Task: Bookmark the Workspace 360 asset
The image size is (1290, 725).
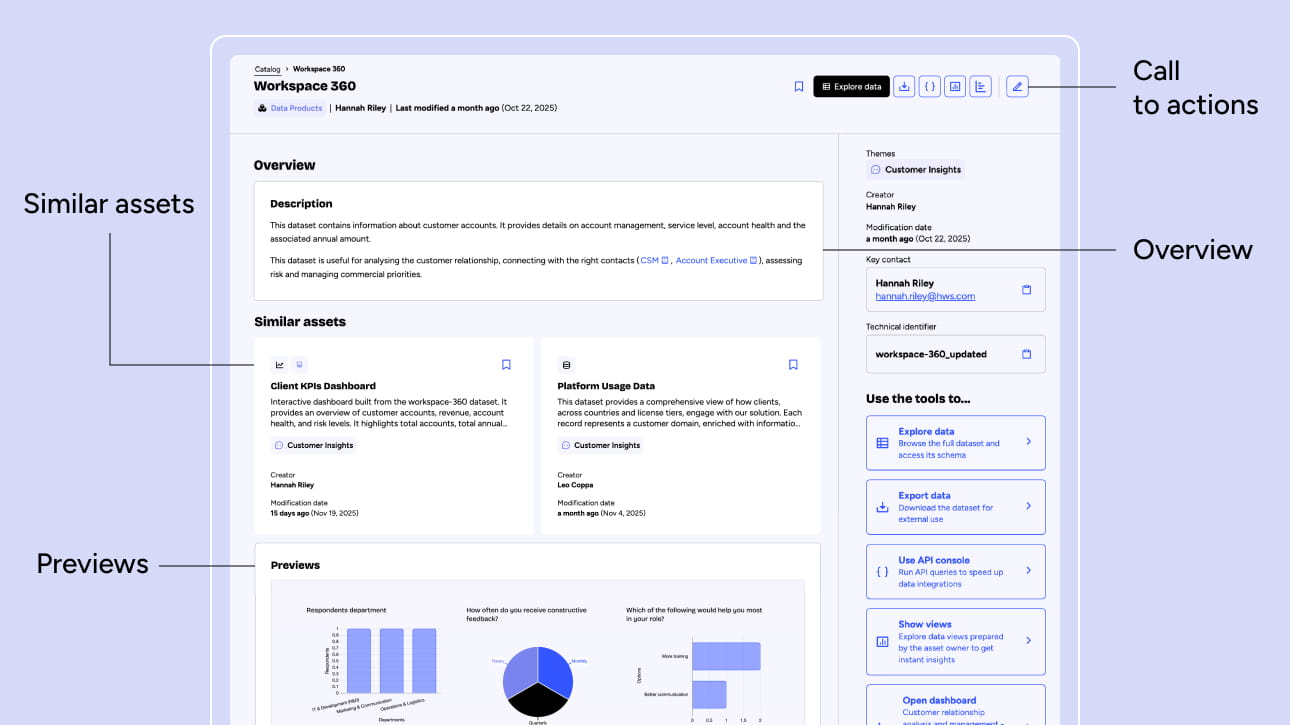Action: click(799, 87)
